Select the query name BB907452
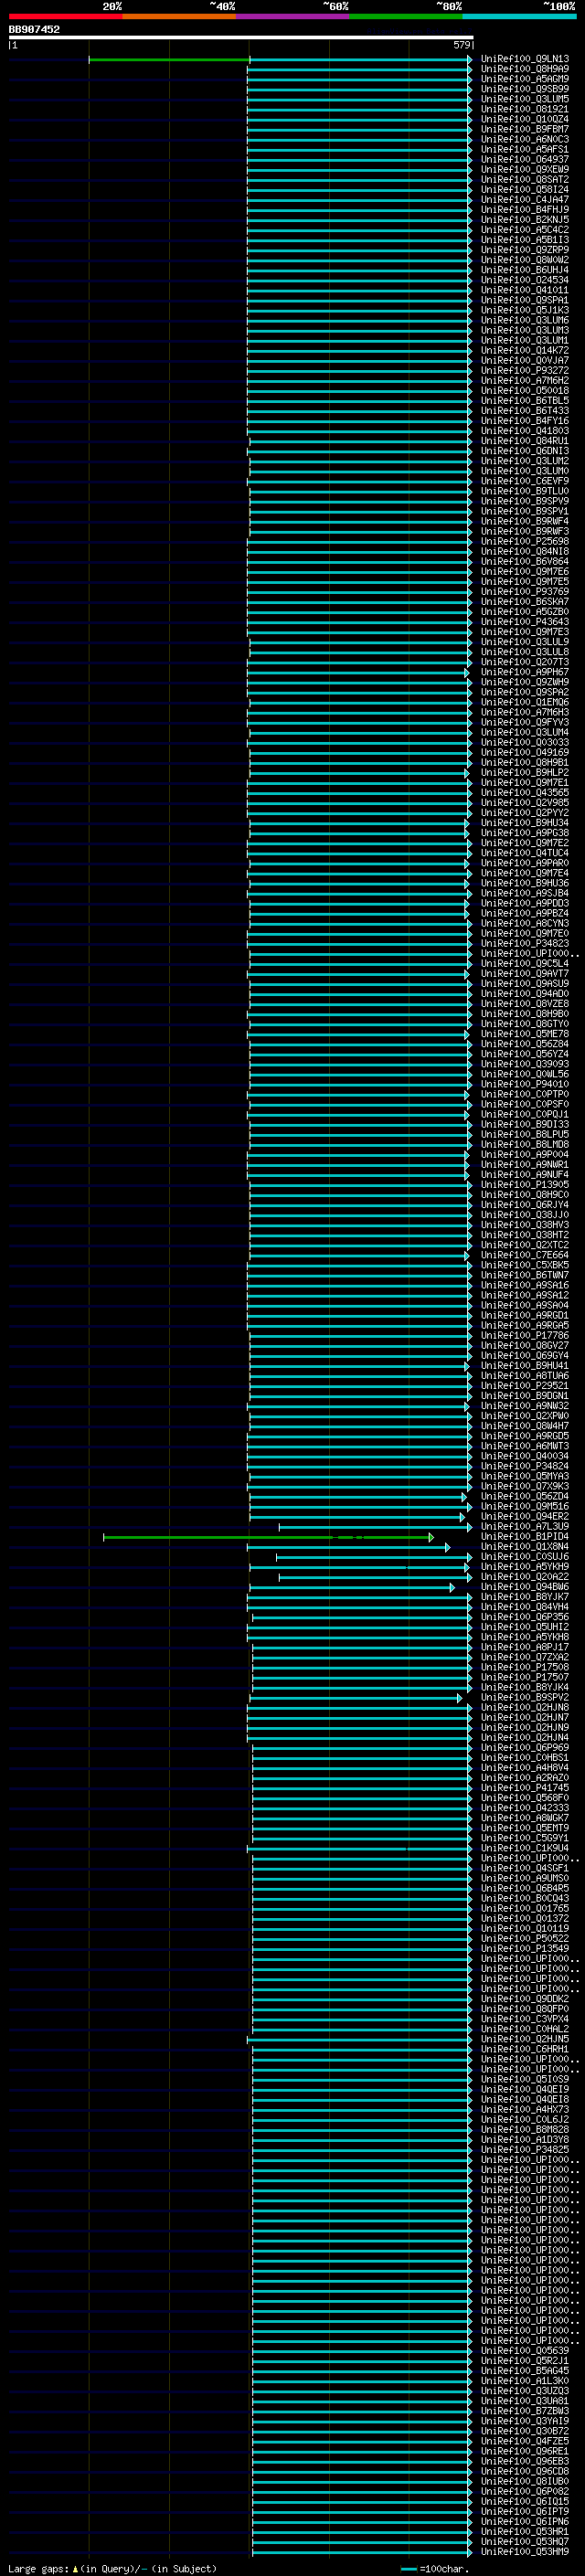 click(34, 30)
